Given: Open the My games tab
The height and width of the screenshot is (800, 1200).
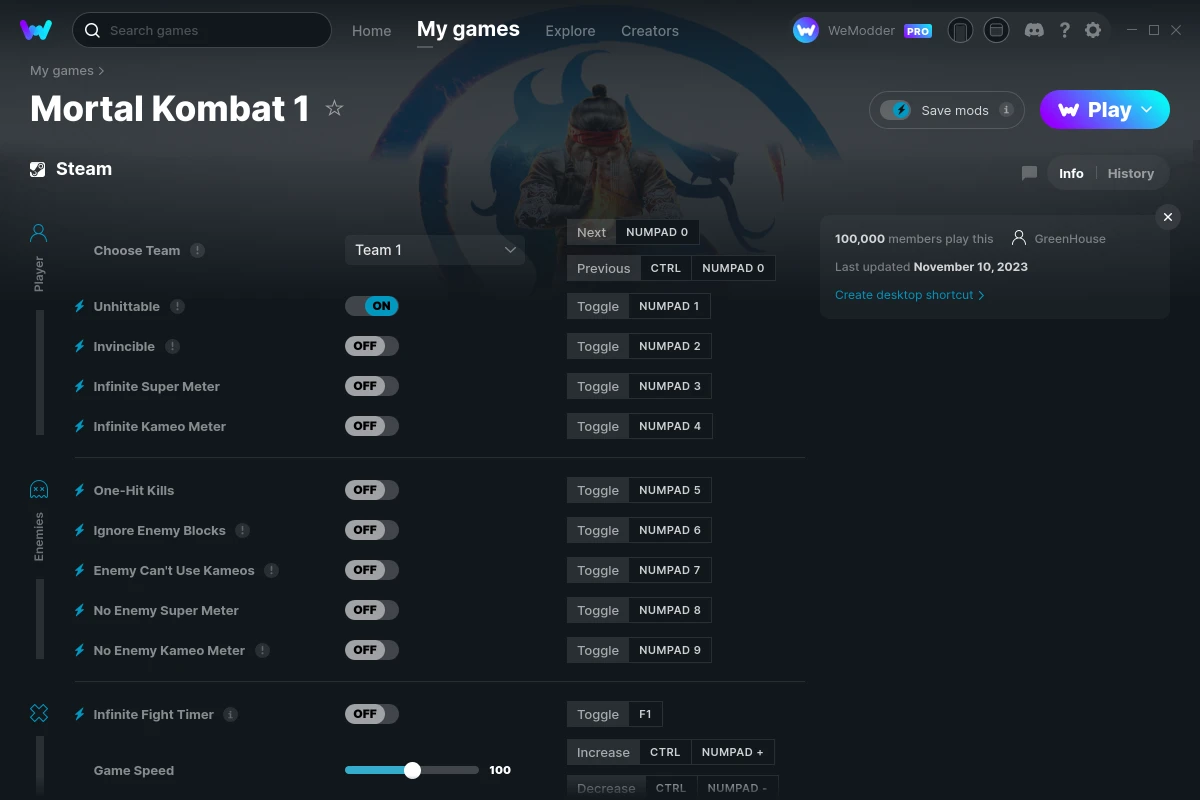Looking at the screenshot, I should click(468, 30).
